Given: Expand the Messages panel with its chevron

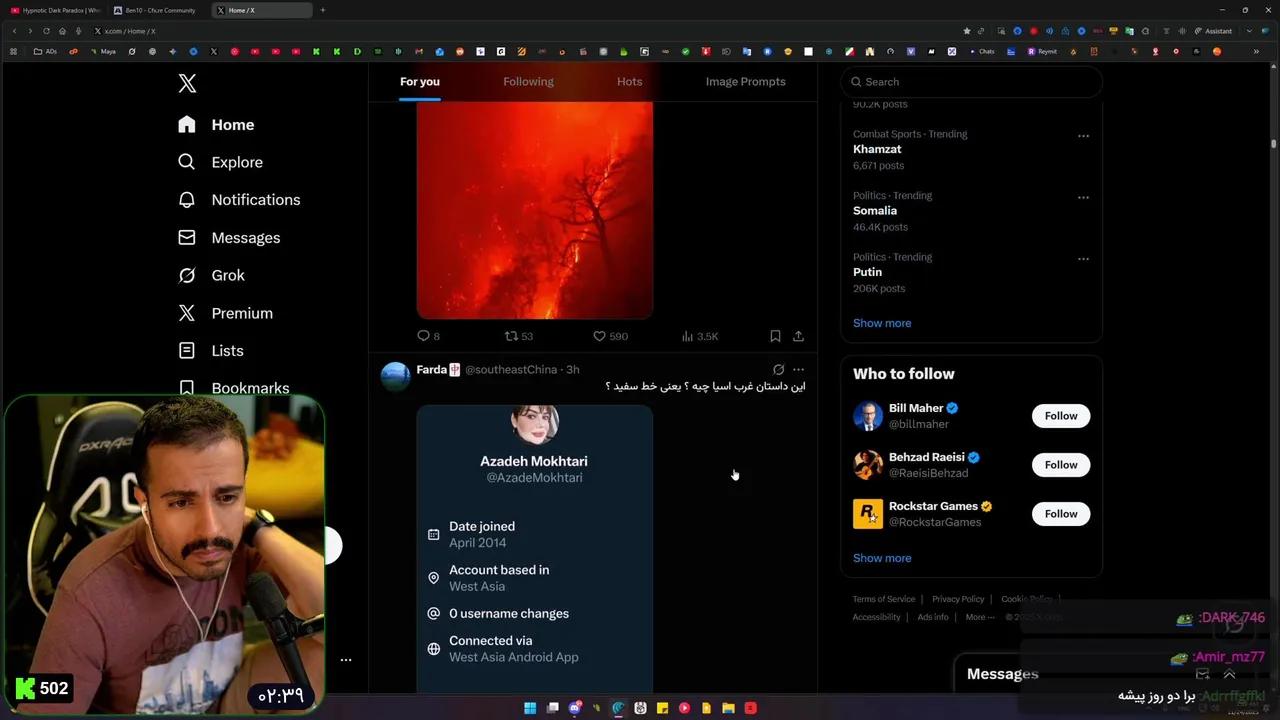Looking at the screenshot, I should (1230, 674).
